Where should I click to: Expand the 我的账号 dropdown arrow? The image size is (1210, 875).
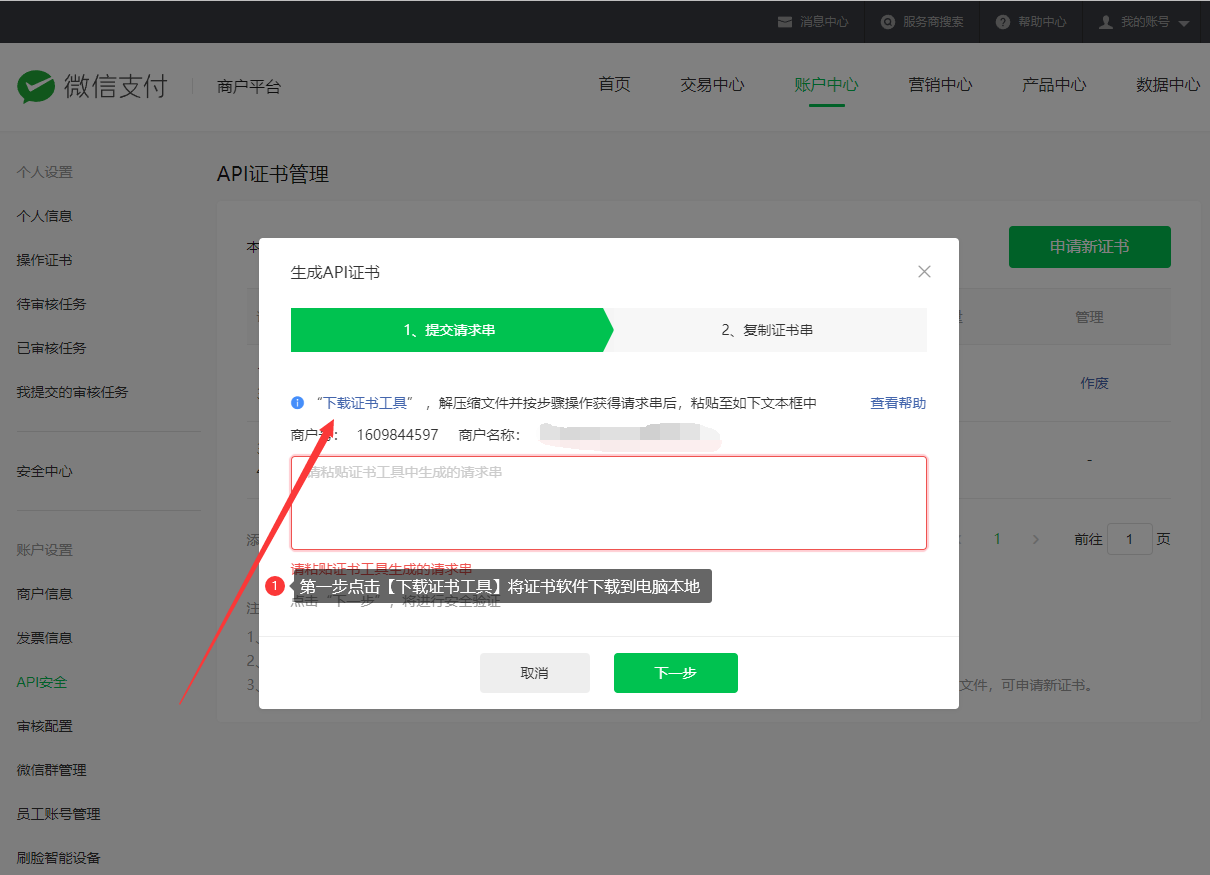(x=1184, y=23)
